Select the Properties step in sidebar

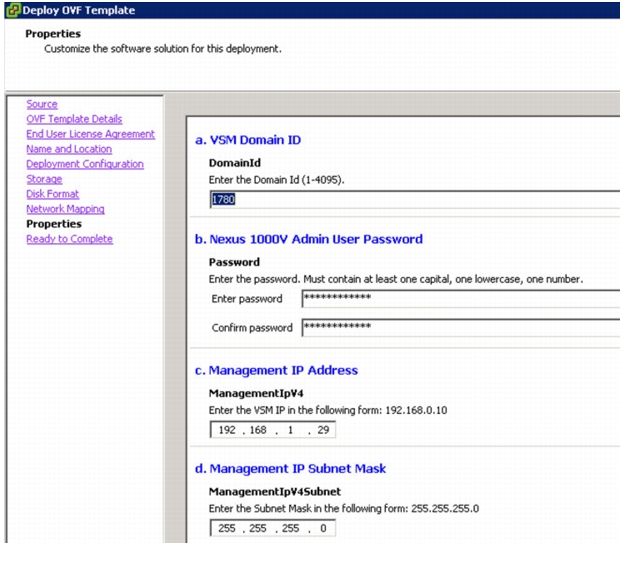click(x=54, y=224)
